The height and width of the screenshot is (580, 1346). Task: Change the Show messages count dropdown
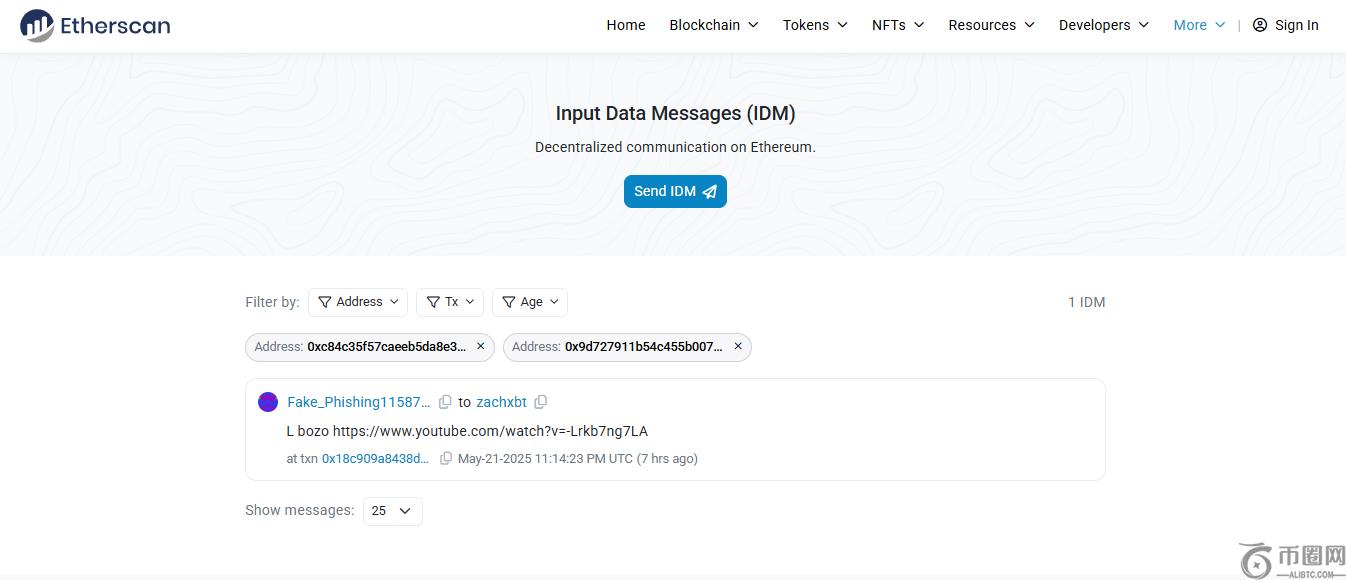[392, 511]
